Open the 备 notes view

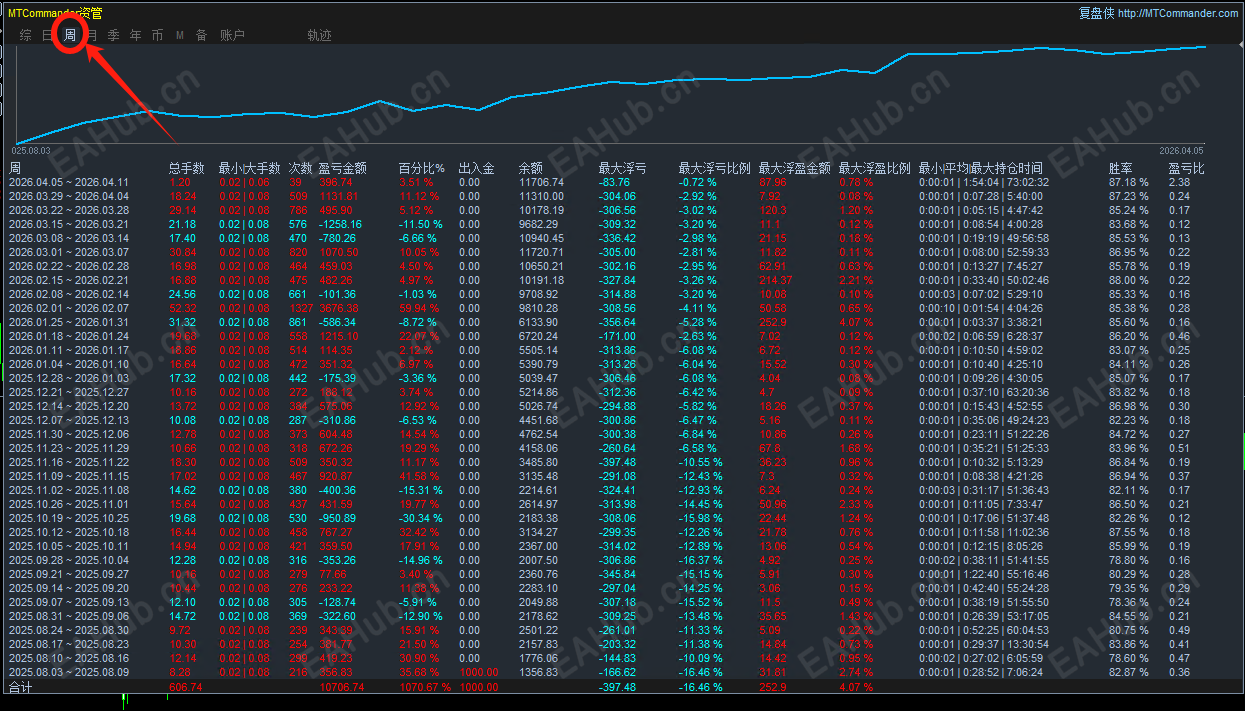tap(202, 34)
